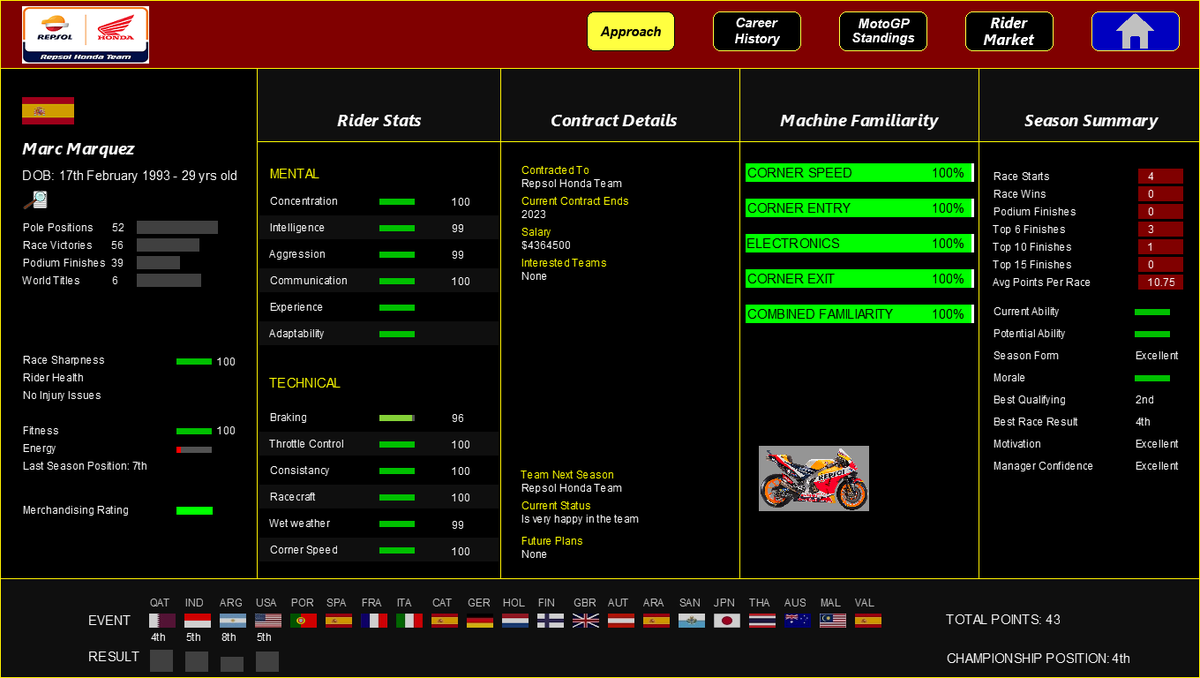Click the Pole Positions bar
The height and width of the screenshot is (678, 1200).
[177, 227]
